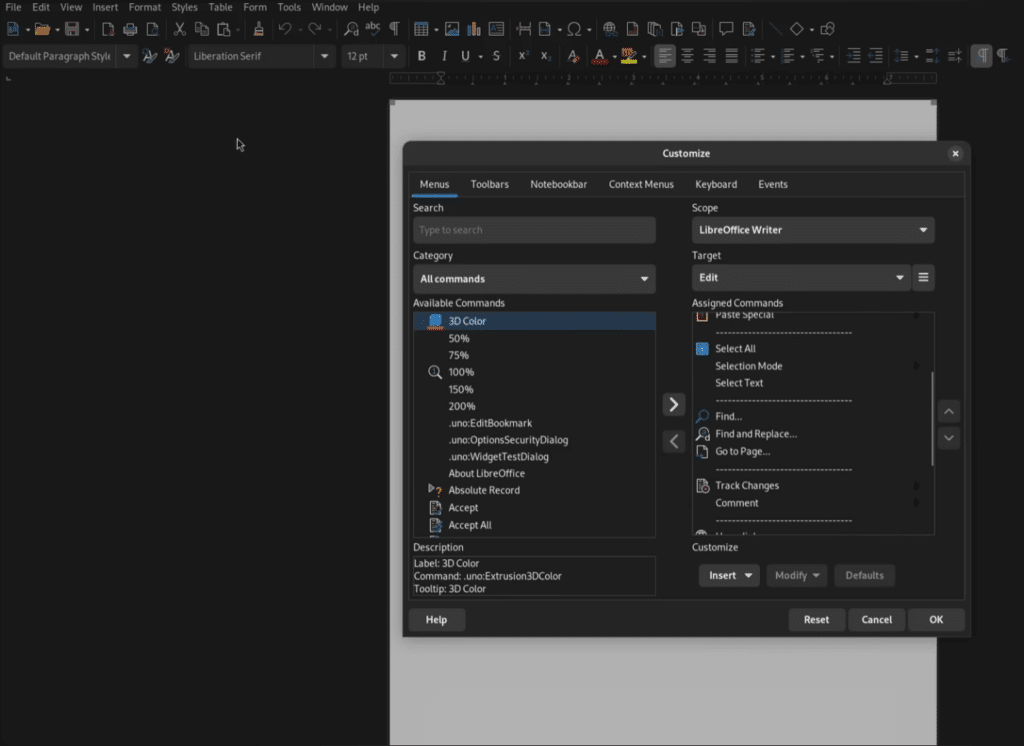Click the Undo arrow icon

click(285, 29)
